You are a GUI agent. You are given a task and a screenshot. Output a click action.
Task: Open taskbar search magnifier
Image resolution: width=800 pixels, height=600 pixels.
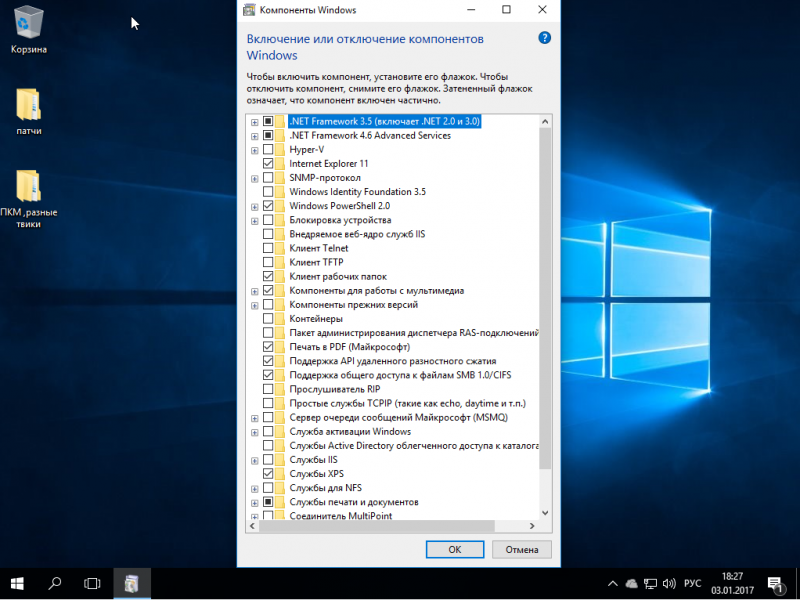click(55, 583)
